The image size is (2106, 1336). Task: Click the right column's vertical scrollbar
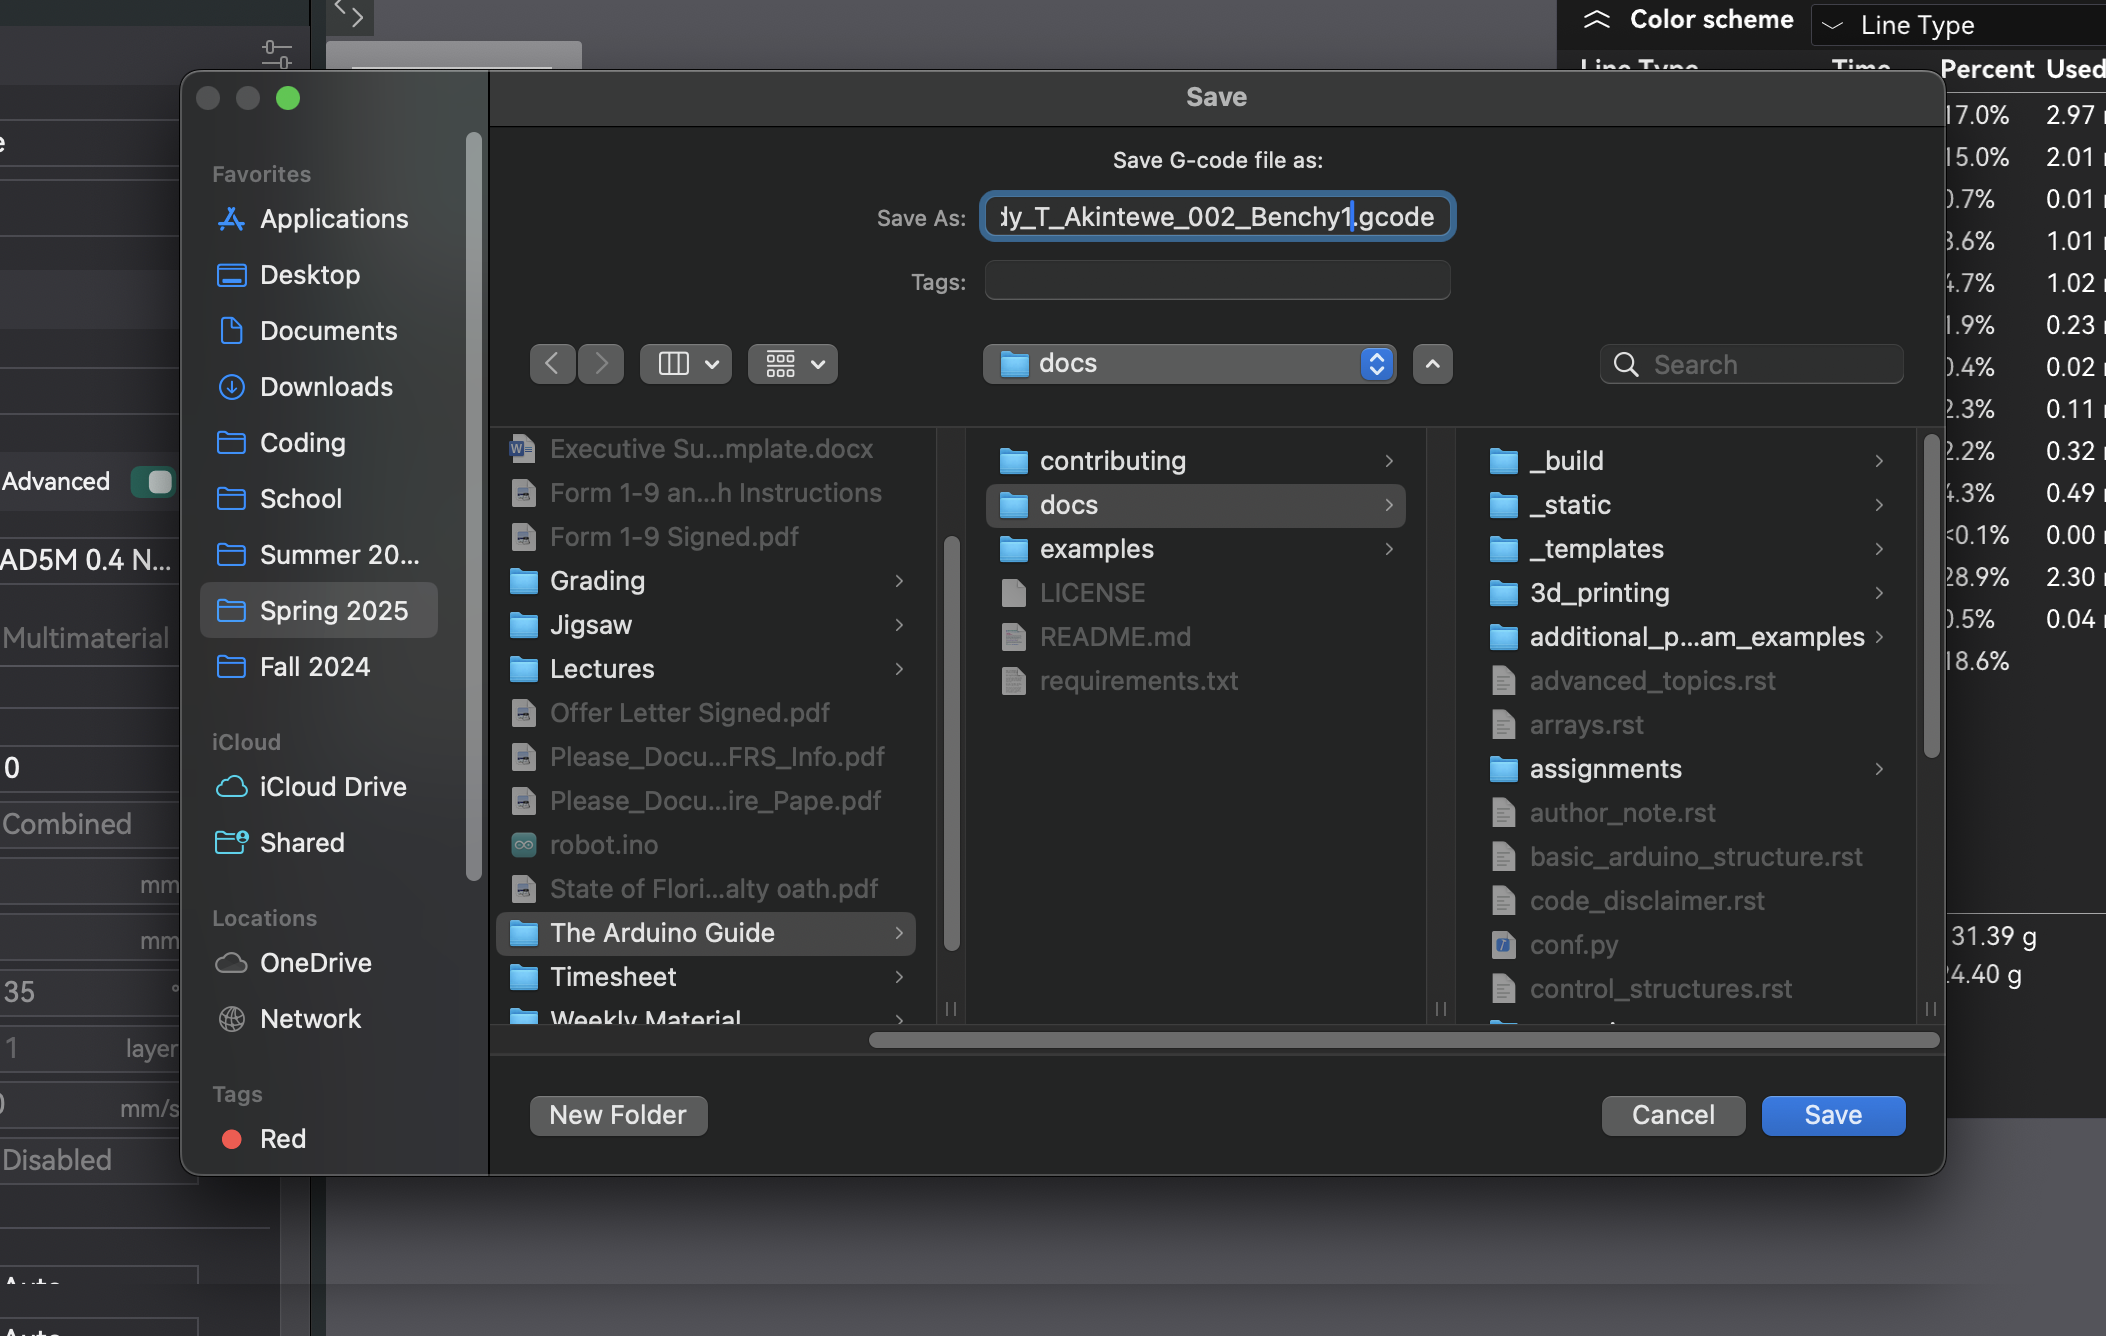coord(1931,596)
